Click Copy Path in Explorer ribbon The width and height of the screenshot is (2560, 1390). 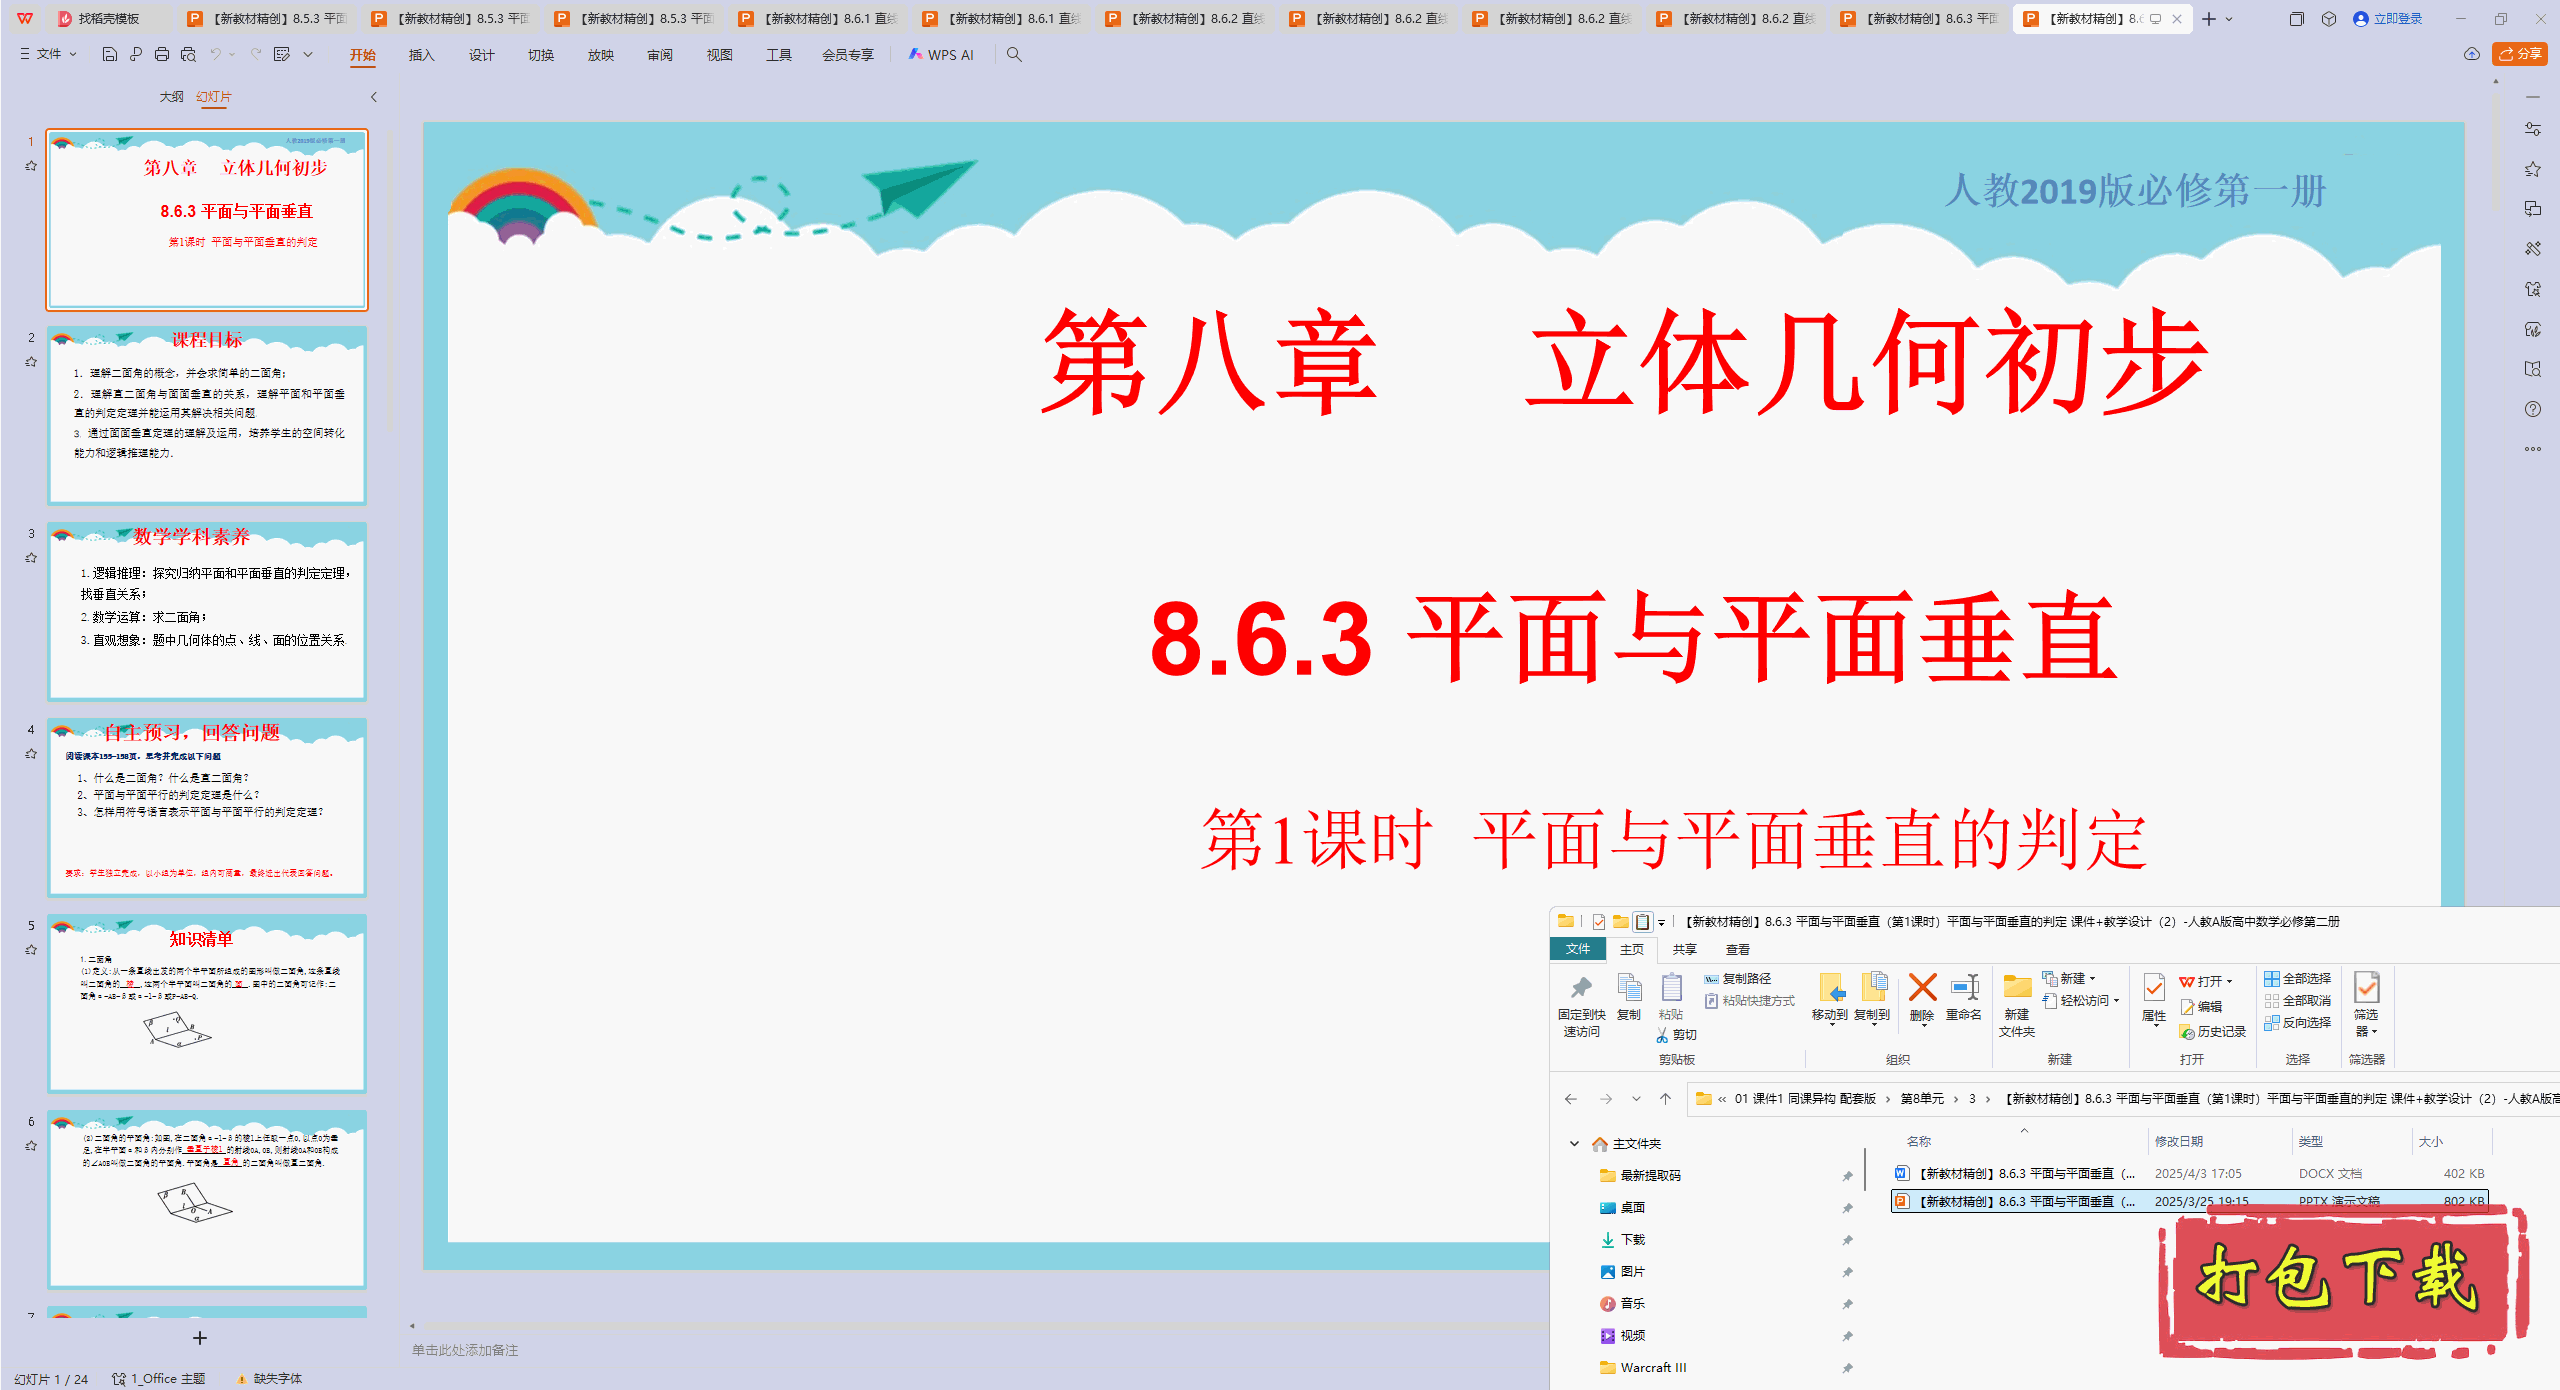(x=1738, y=979)
